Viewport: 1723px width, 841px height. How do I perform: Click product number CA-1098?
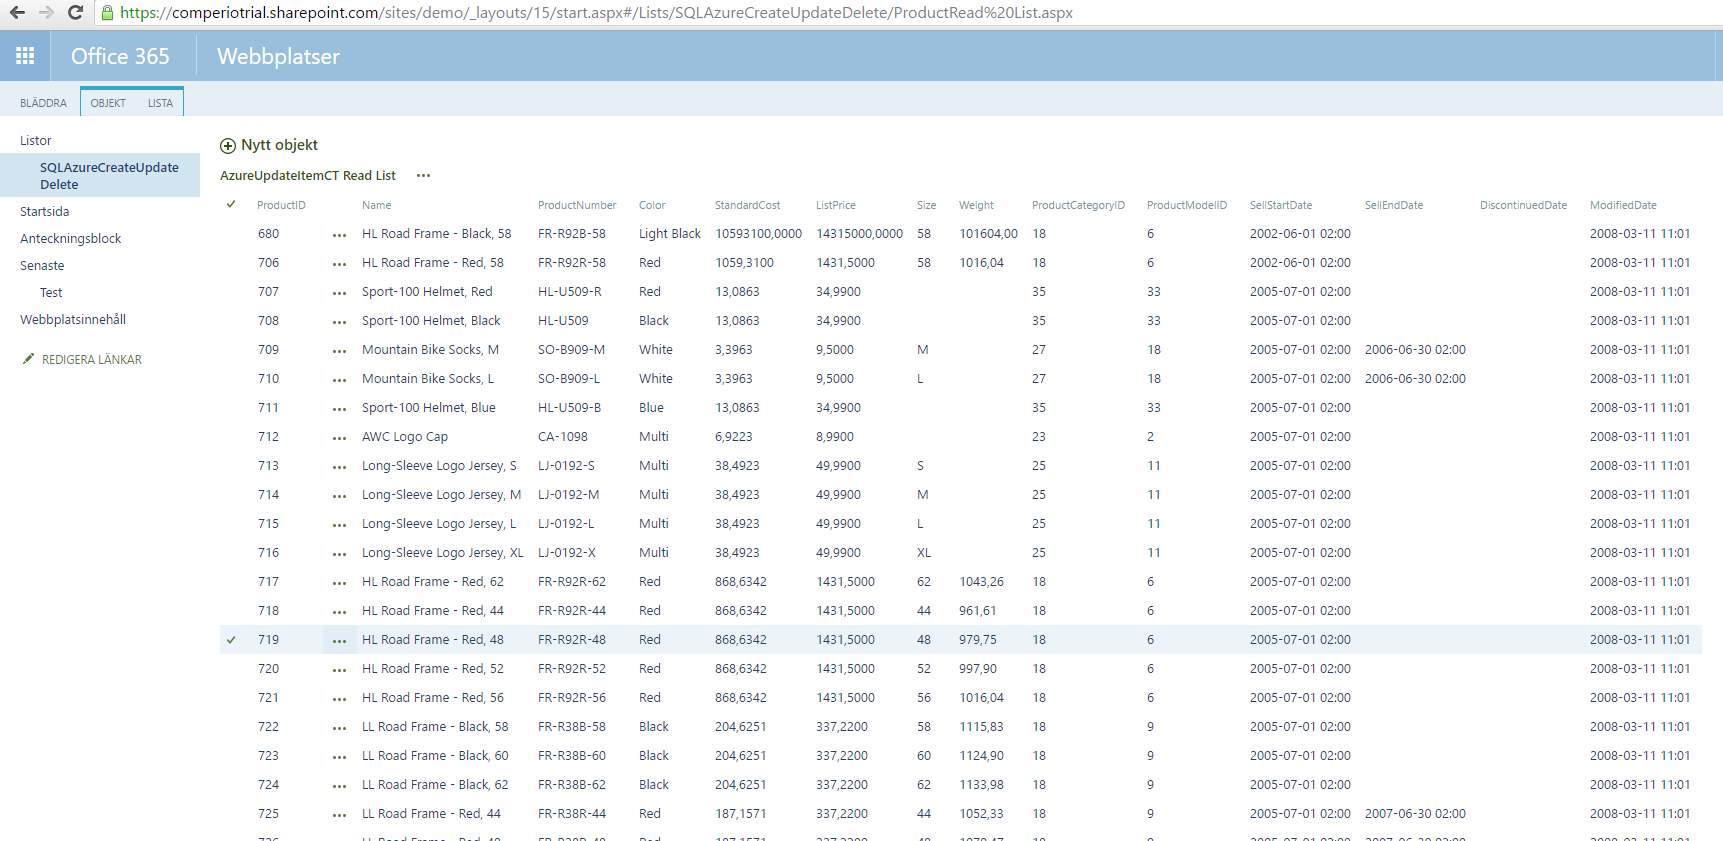(563, 437)
